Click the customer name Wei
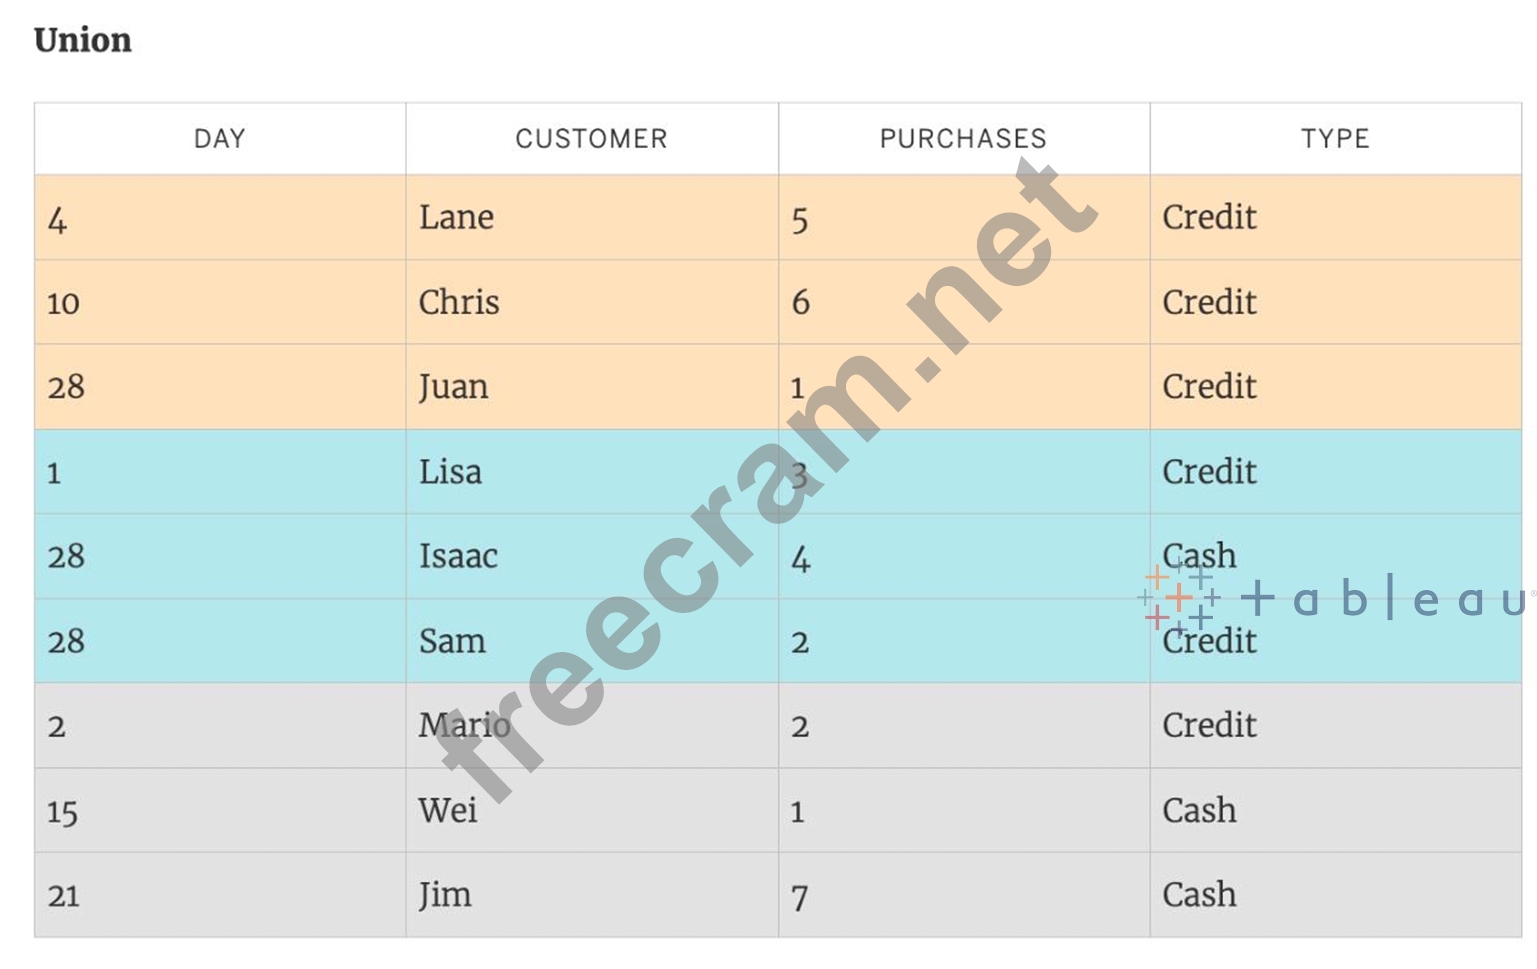The width and height of the screenshot is (1537, 969). coord(447,810)
